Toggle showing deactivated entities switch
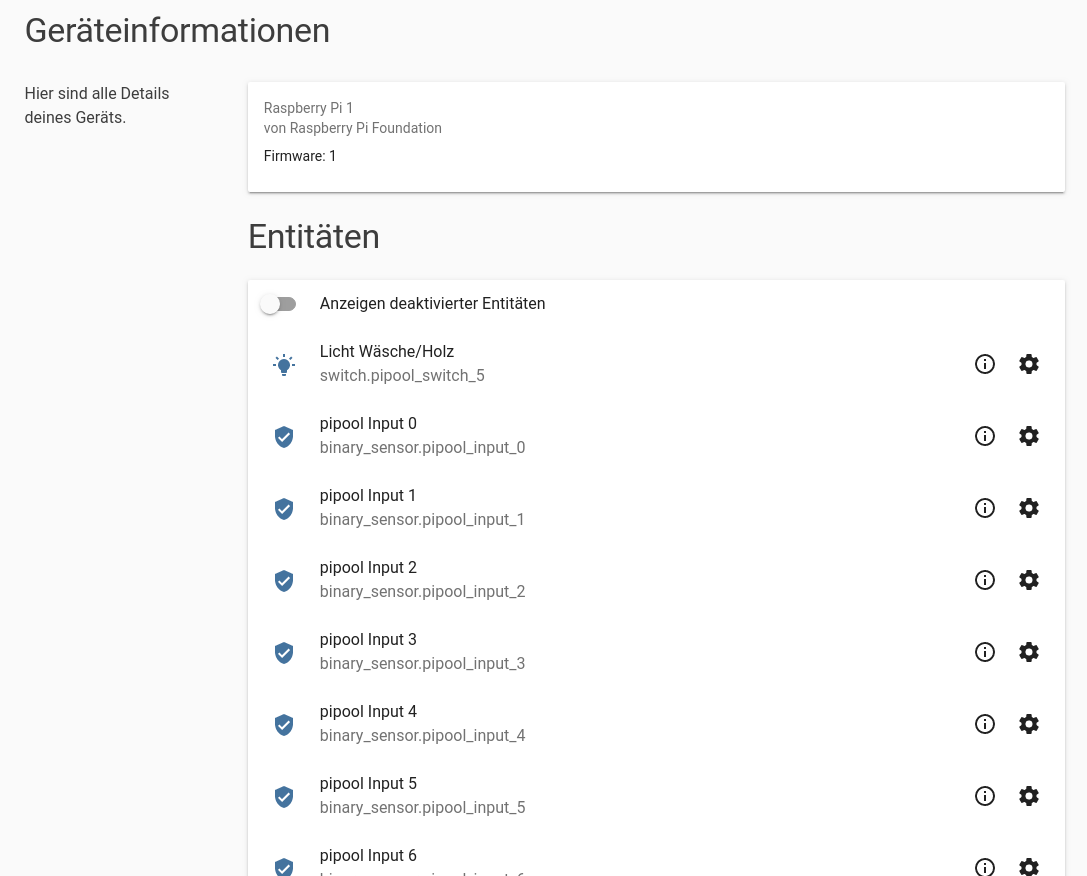This screenshot has width=1087, height=876. [x=278, y=304]
